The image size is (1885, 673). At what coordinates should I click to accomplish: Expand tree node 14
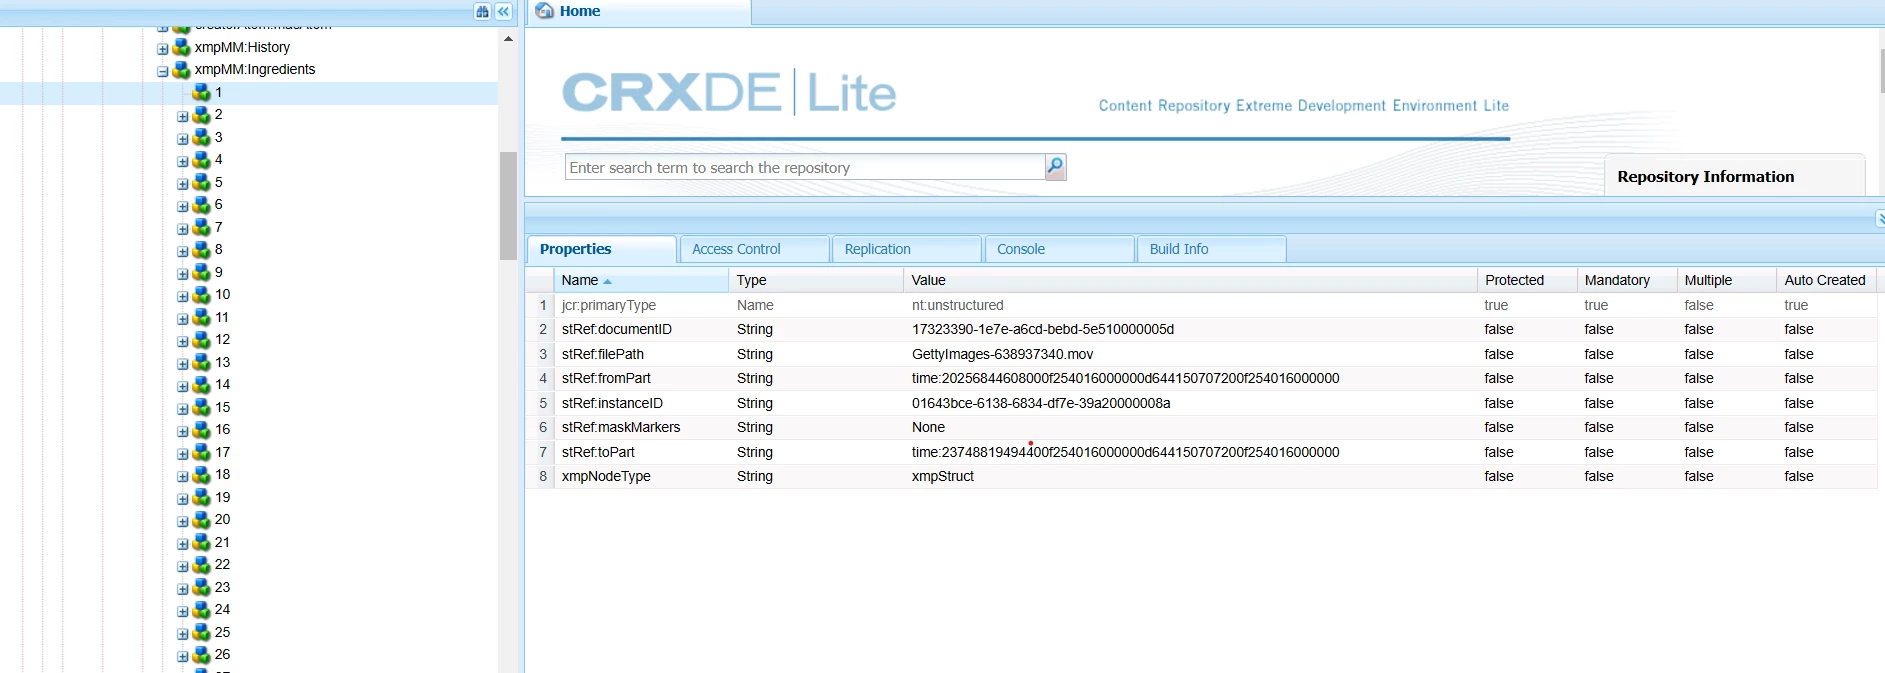[182, 387]
